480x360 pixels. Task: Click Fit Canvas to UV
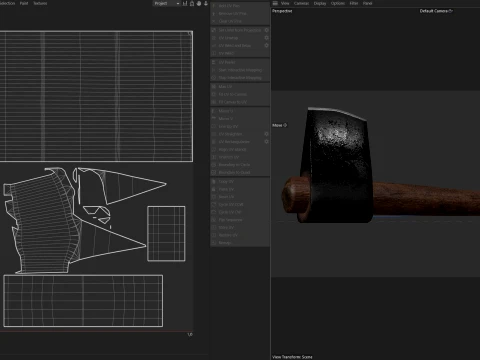(233, 102)
